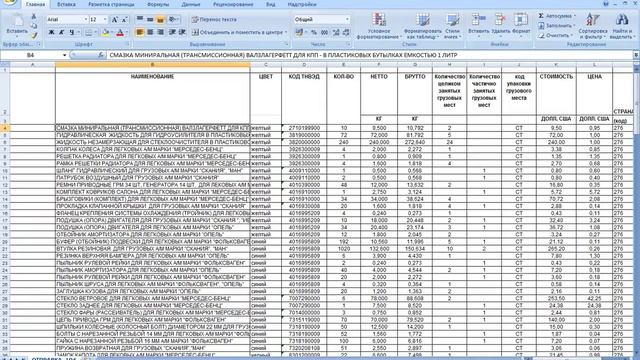
Task: Expand the formula bar with the arrow
Action: tap(636, 55)
